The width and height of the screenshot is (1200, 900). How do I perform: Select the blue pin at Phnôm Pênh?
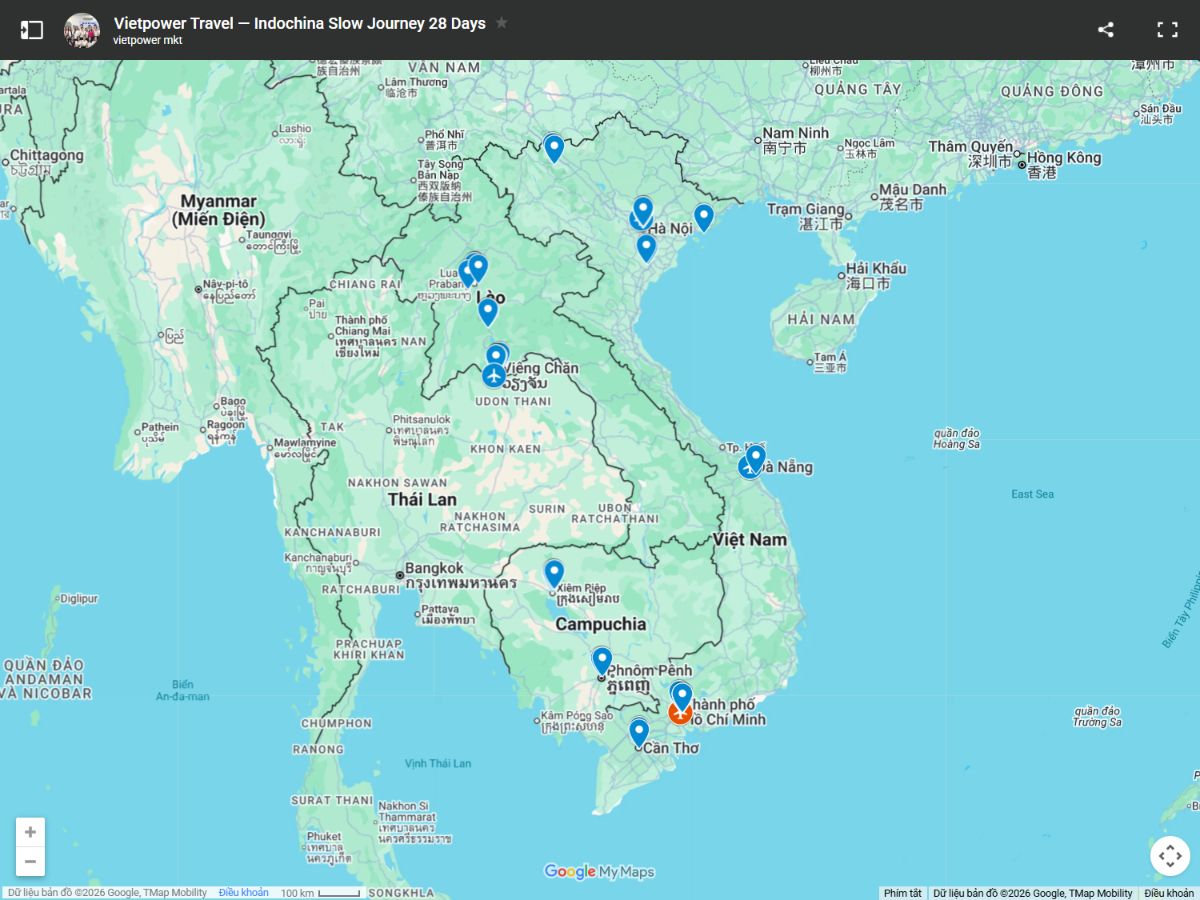(602, 661)
